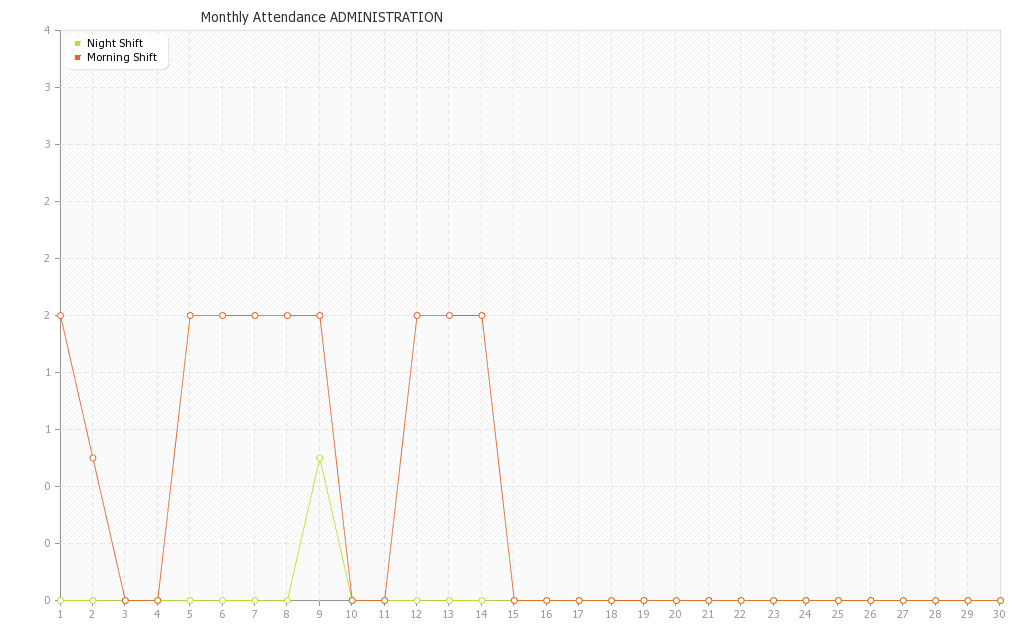Select the Morning Shift top point on day 9
1024x640 pixels.
tap(319, 315)
